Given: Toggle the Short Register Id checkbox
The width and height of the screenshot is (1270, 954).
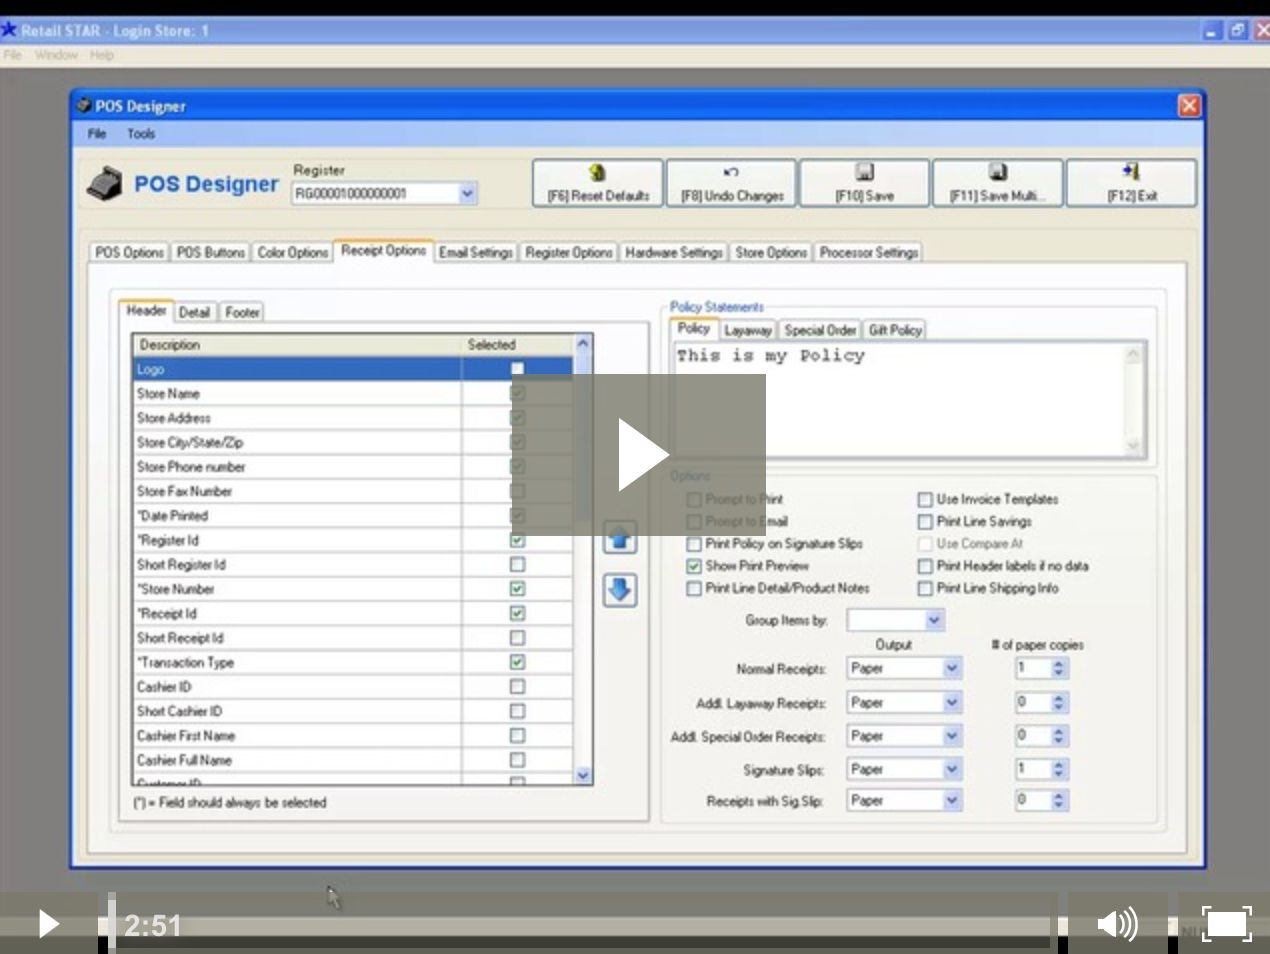Looking at the screenshot, I should [x=517, y=564].
